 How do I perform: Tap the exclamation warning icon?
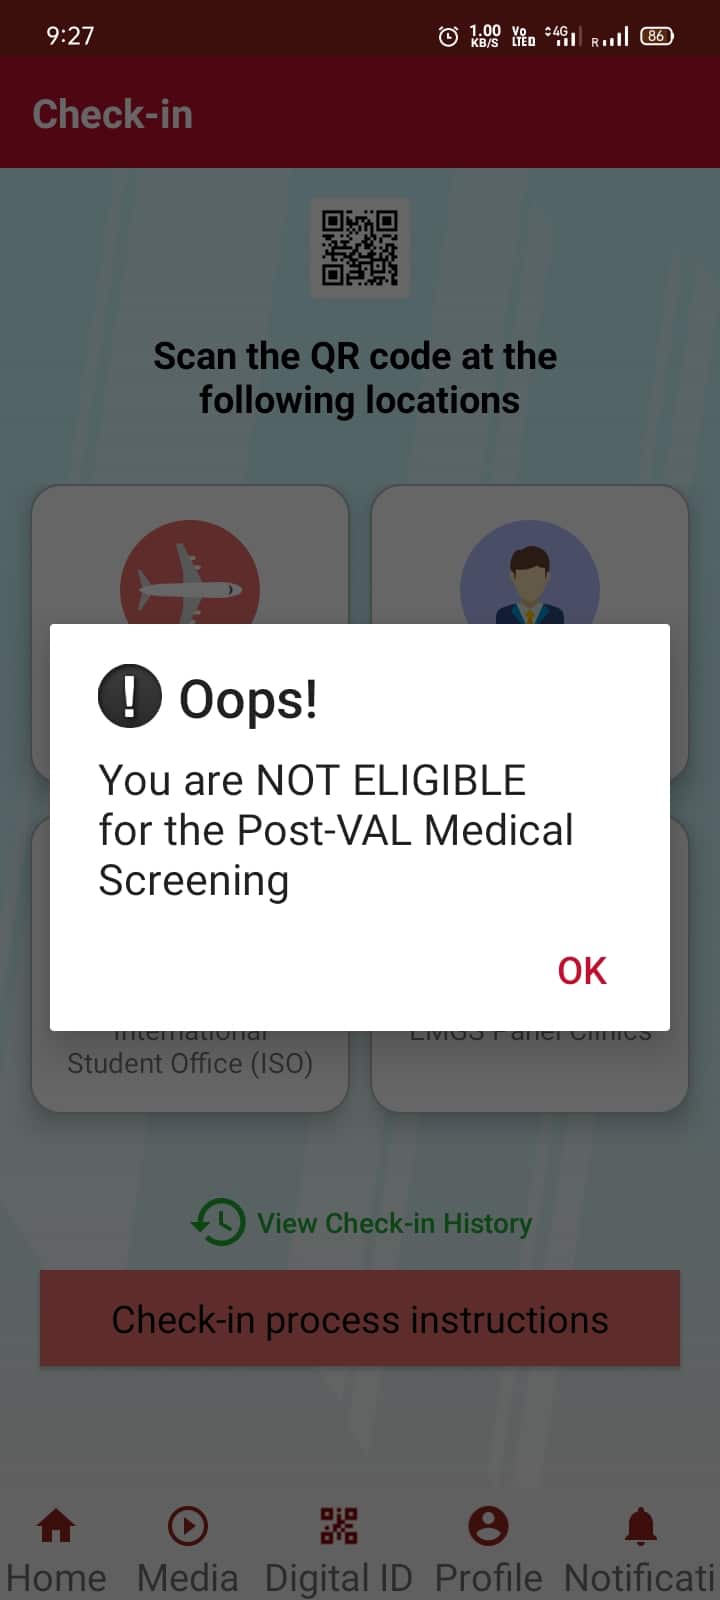tap(130, 696)
